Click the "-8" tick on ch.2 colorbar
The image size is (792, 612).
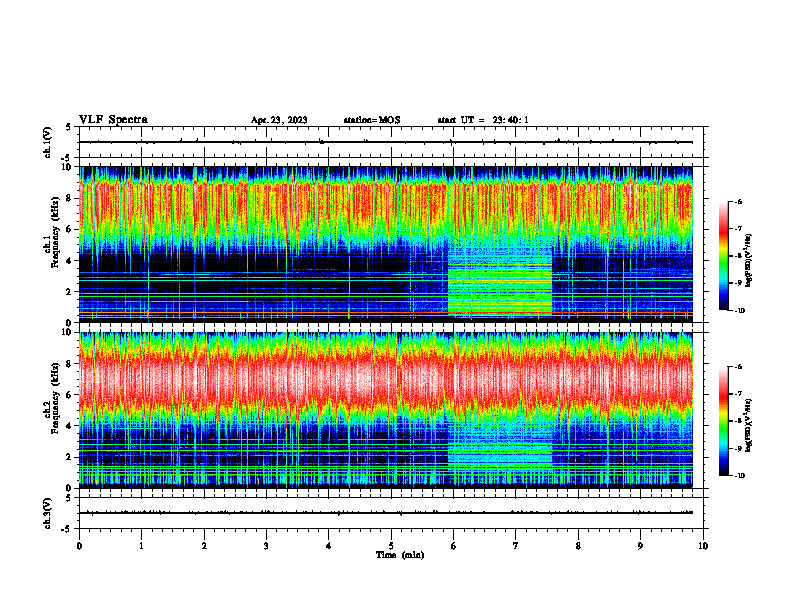point(738,421)
